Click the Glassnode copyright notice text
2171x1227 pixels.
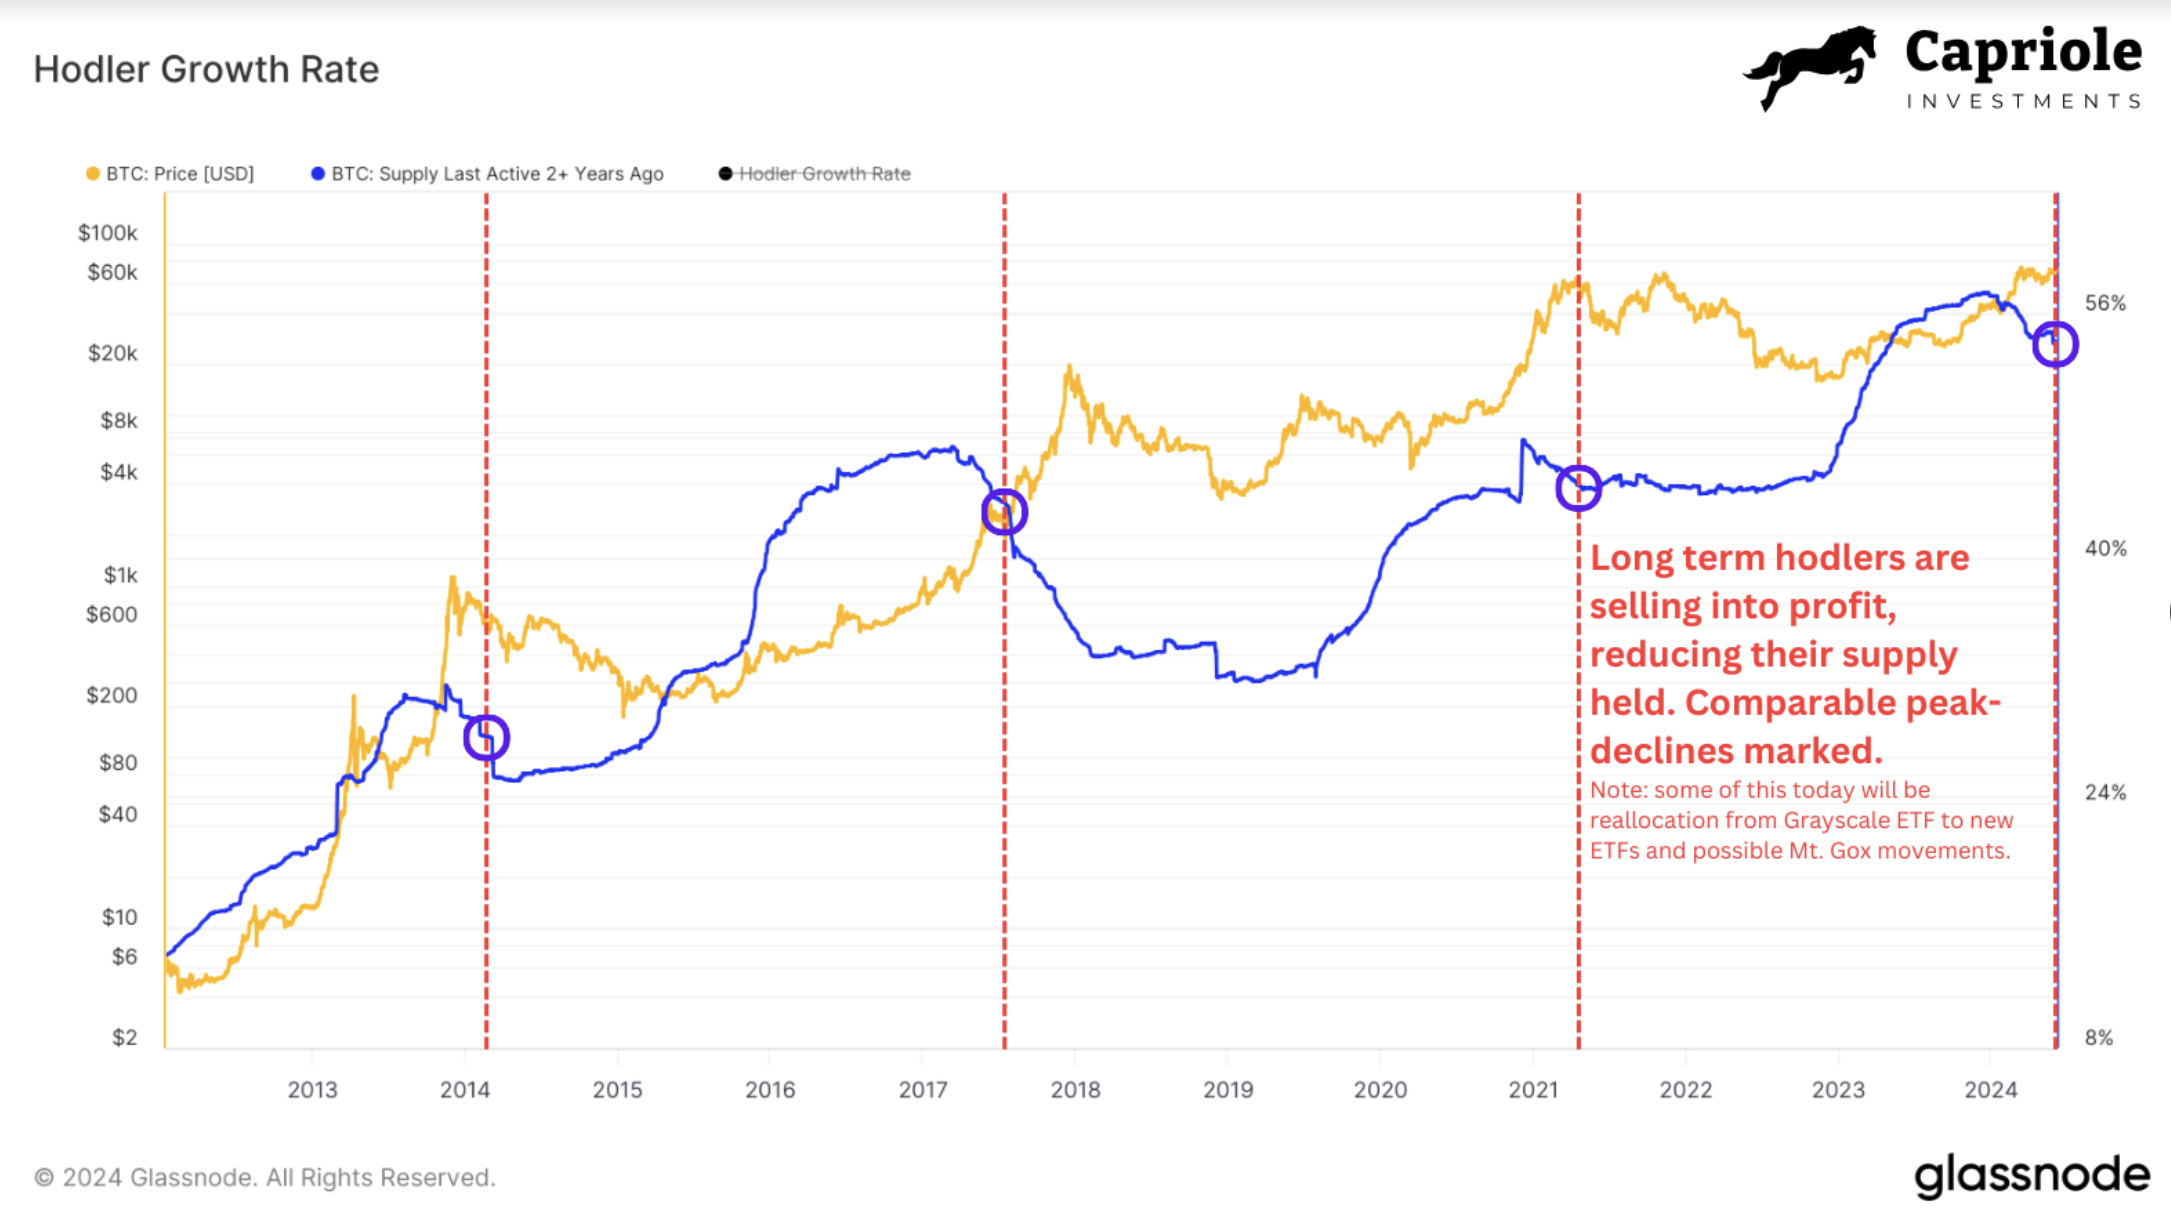click(265, 1177)
